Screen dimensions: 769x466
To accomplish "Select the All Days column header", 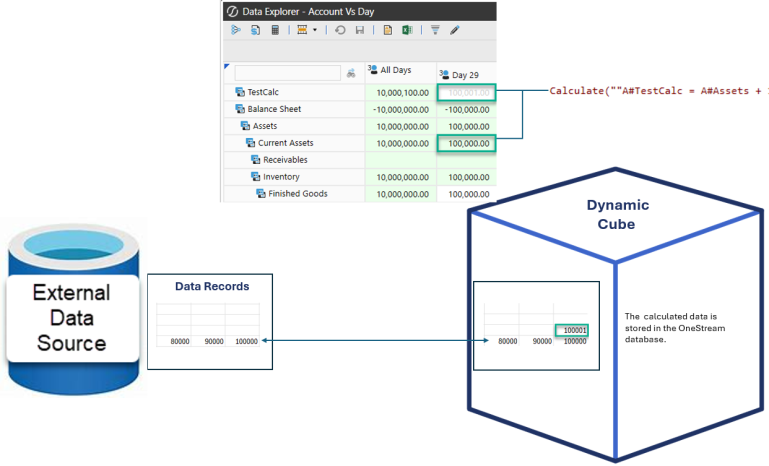I will (400, 70).
